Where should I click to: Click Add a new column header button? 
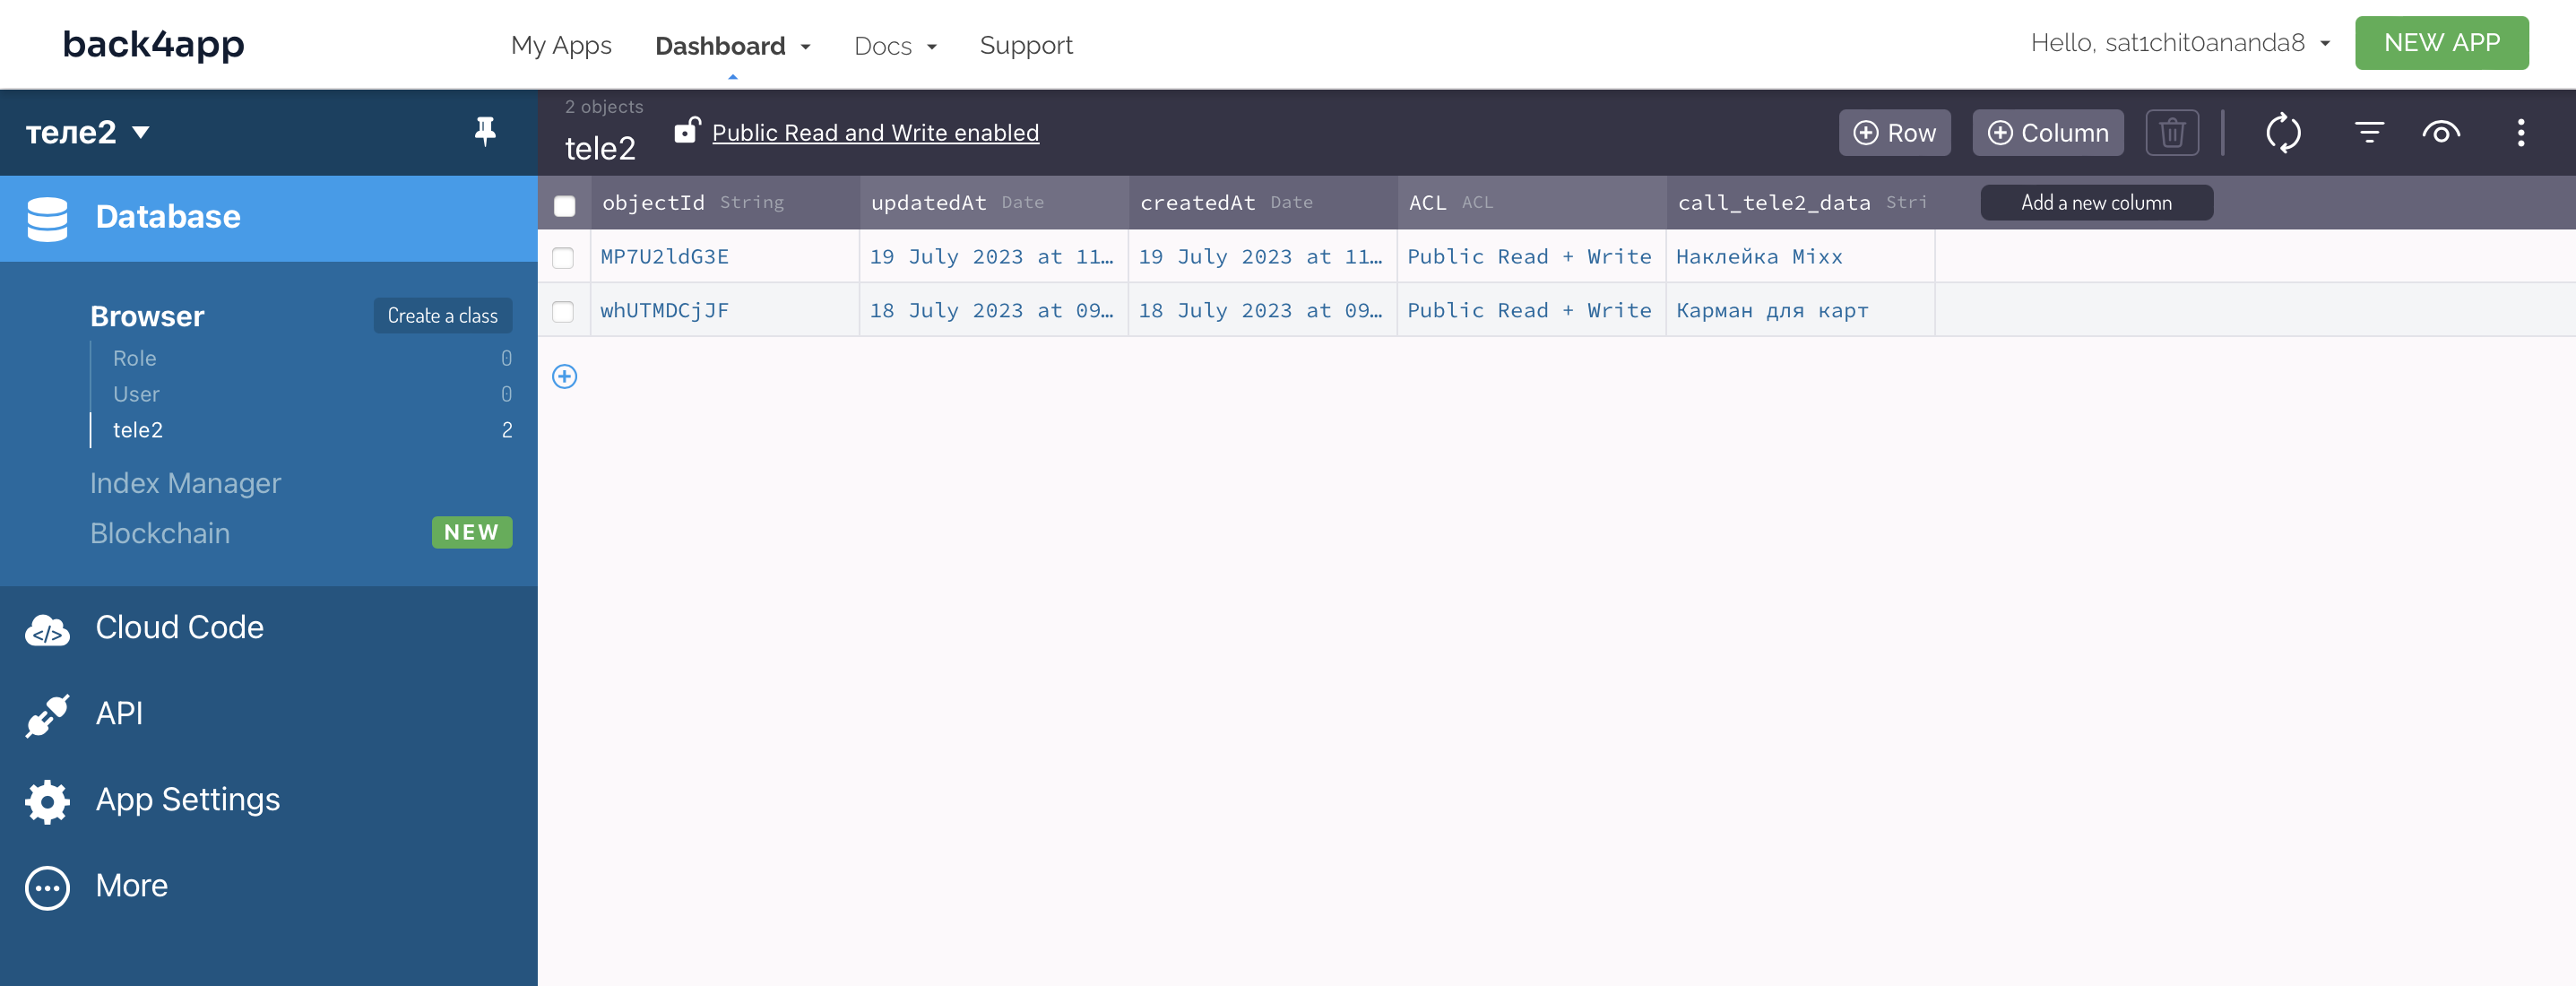pyautogui.click(x=2096, y=203)
